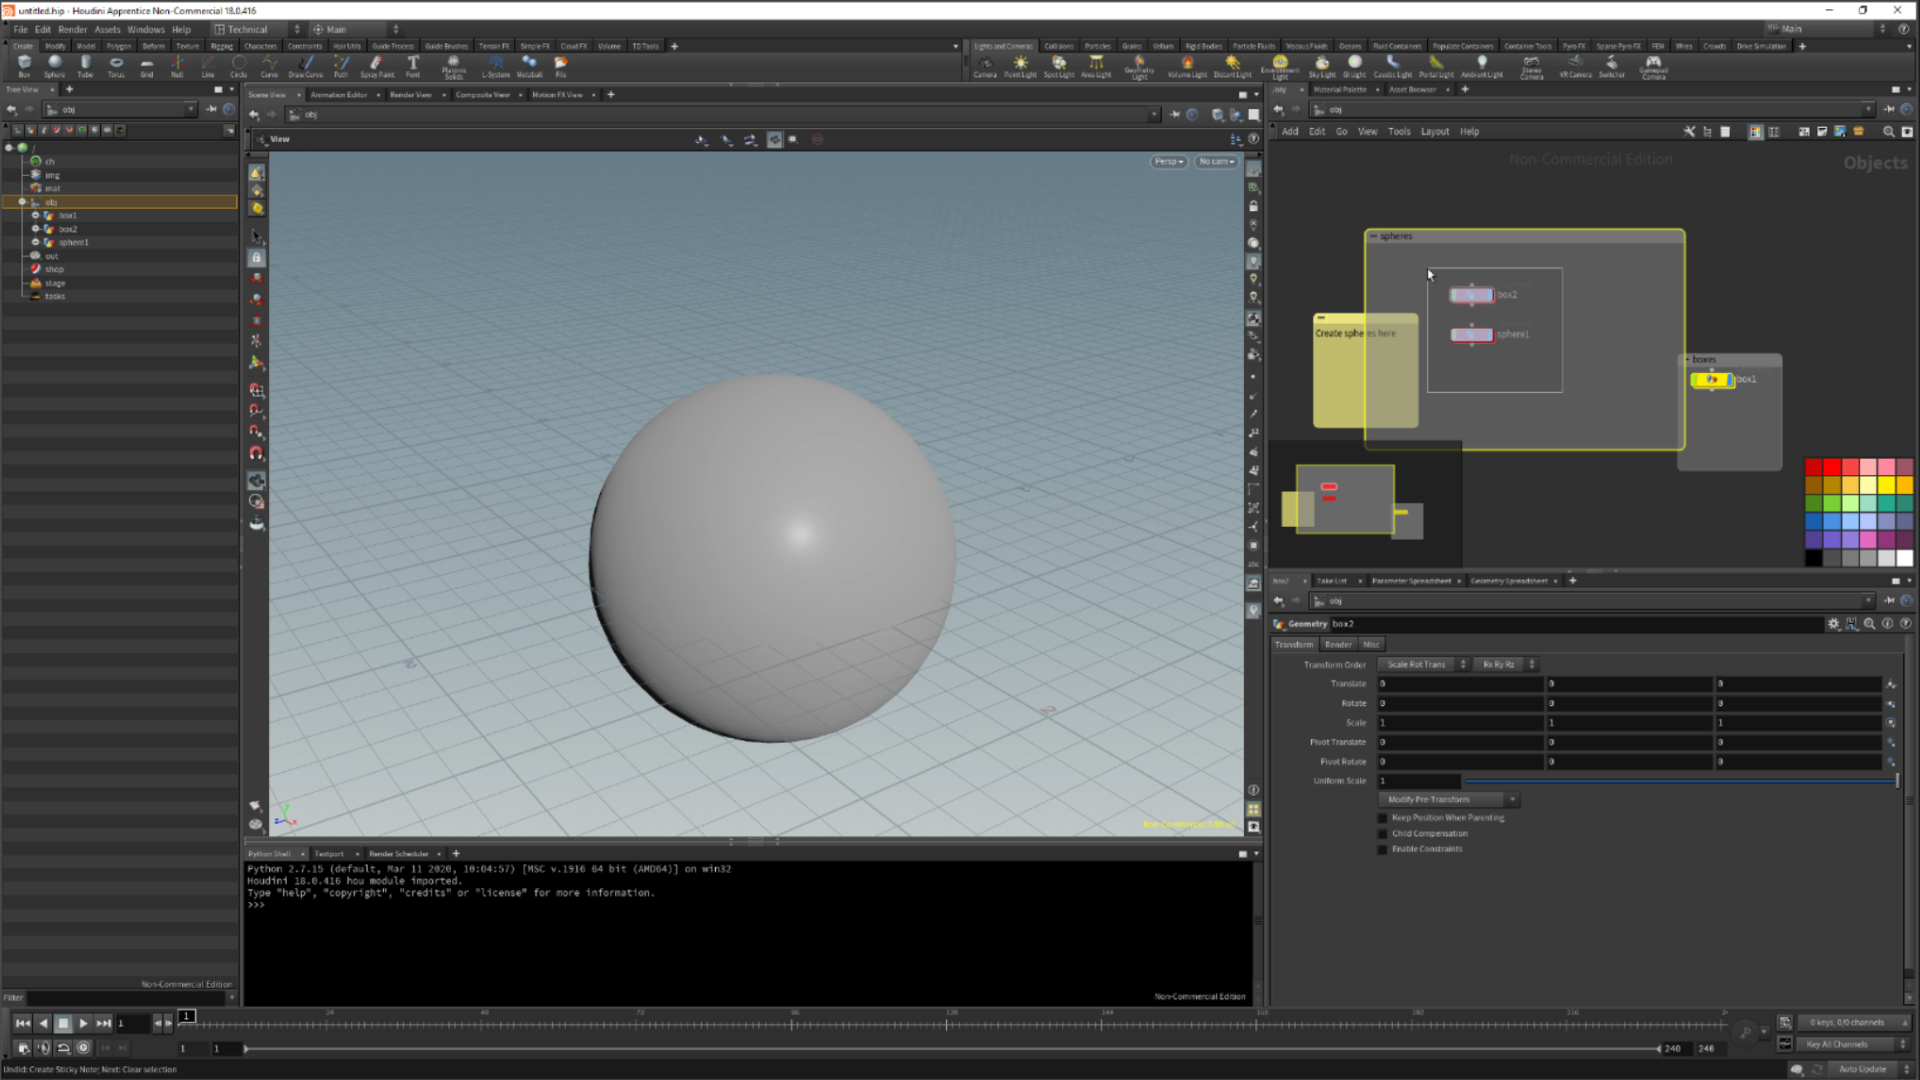Add a Point Light
The width and height of the screenshot is (1920, 1080).
coord(1020,65)
